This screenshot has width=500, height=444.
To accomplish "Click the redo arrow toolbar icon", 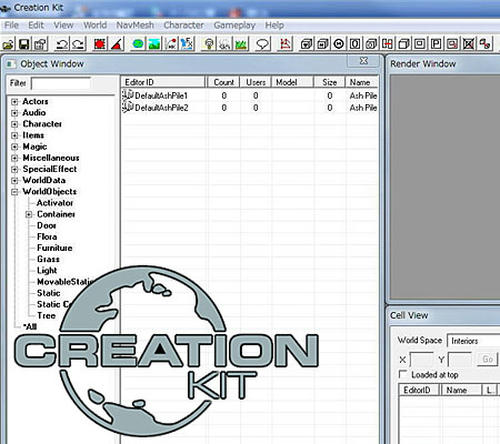I will click(78, 44).
